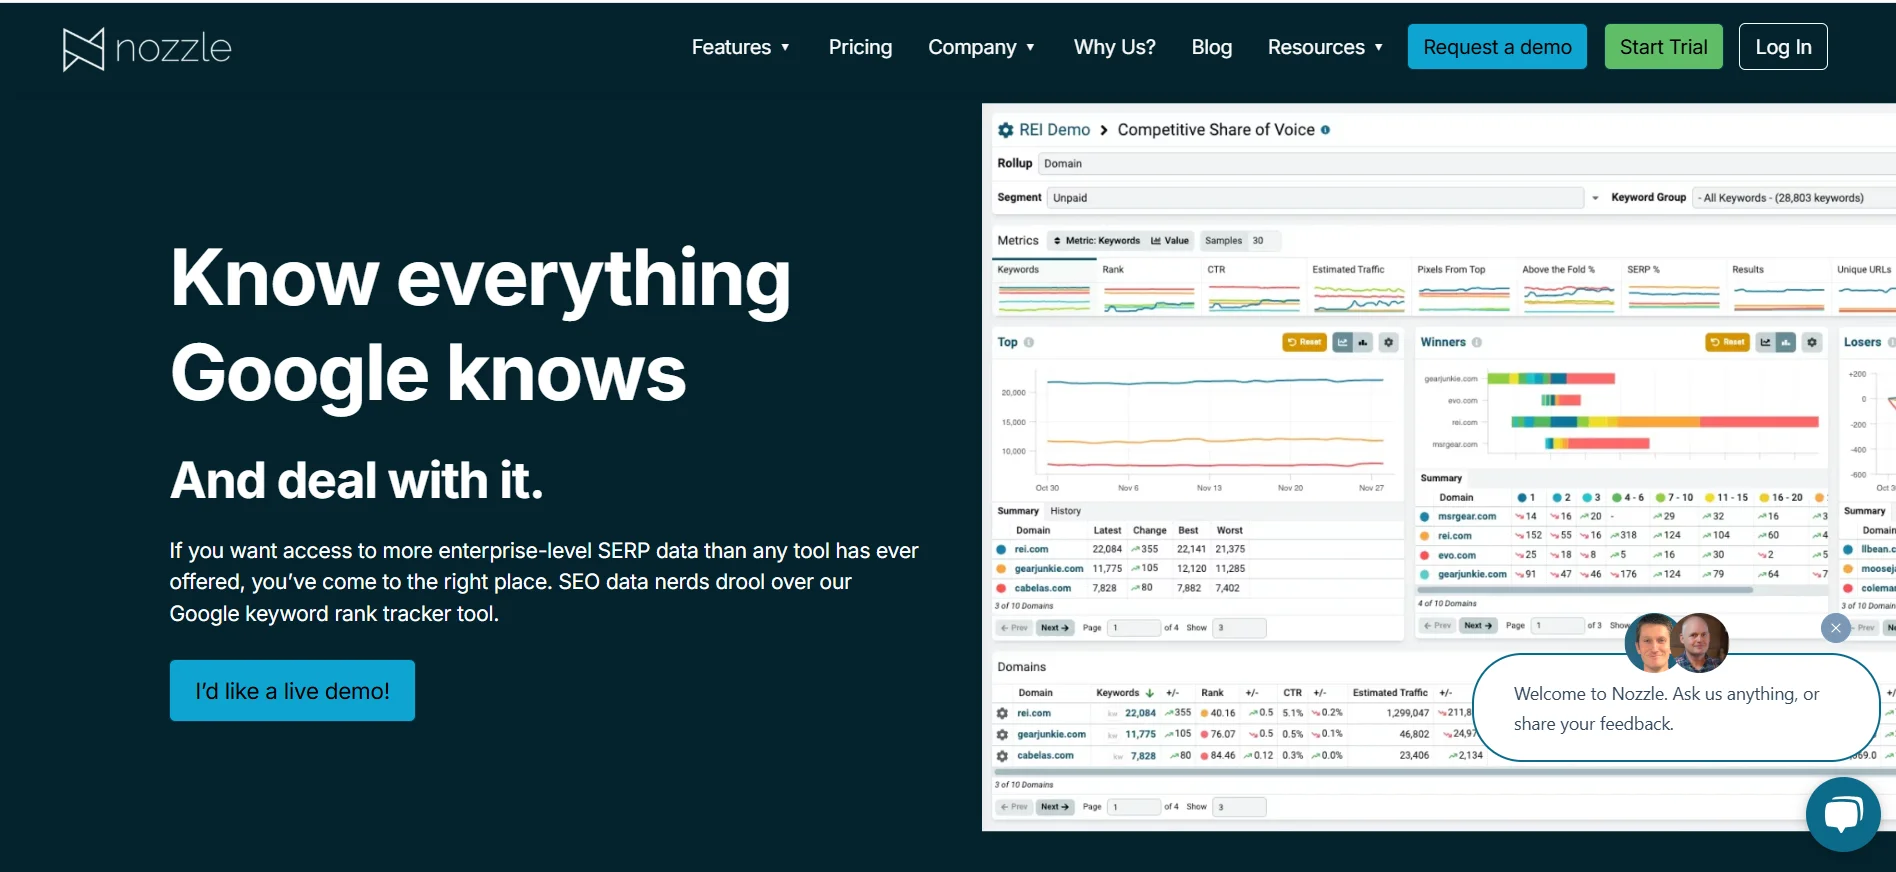Click Request a demo button

click(x=1497, y=47)
